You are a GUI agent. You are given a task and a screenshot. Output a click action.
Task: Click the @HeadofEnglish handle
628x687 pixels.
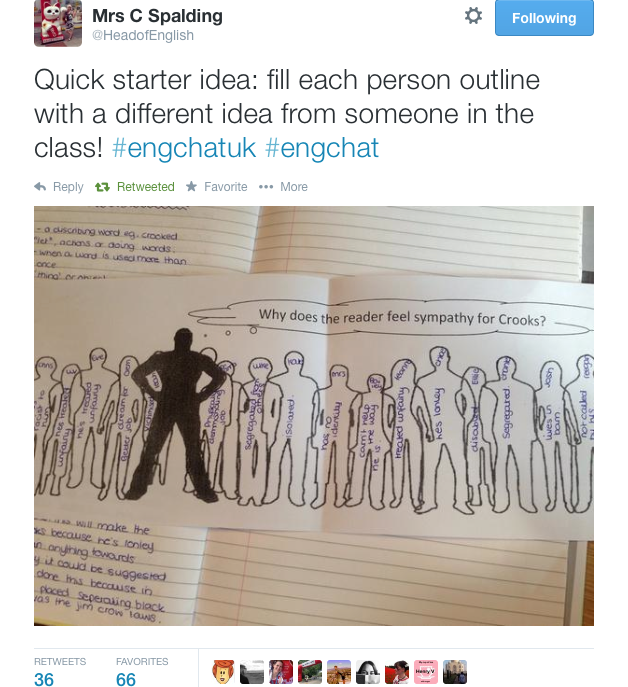pyautogui.click(x=143, y=35)
